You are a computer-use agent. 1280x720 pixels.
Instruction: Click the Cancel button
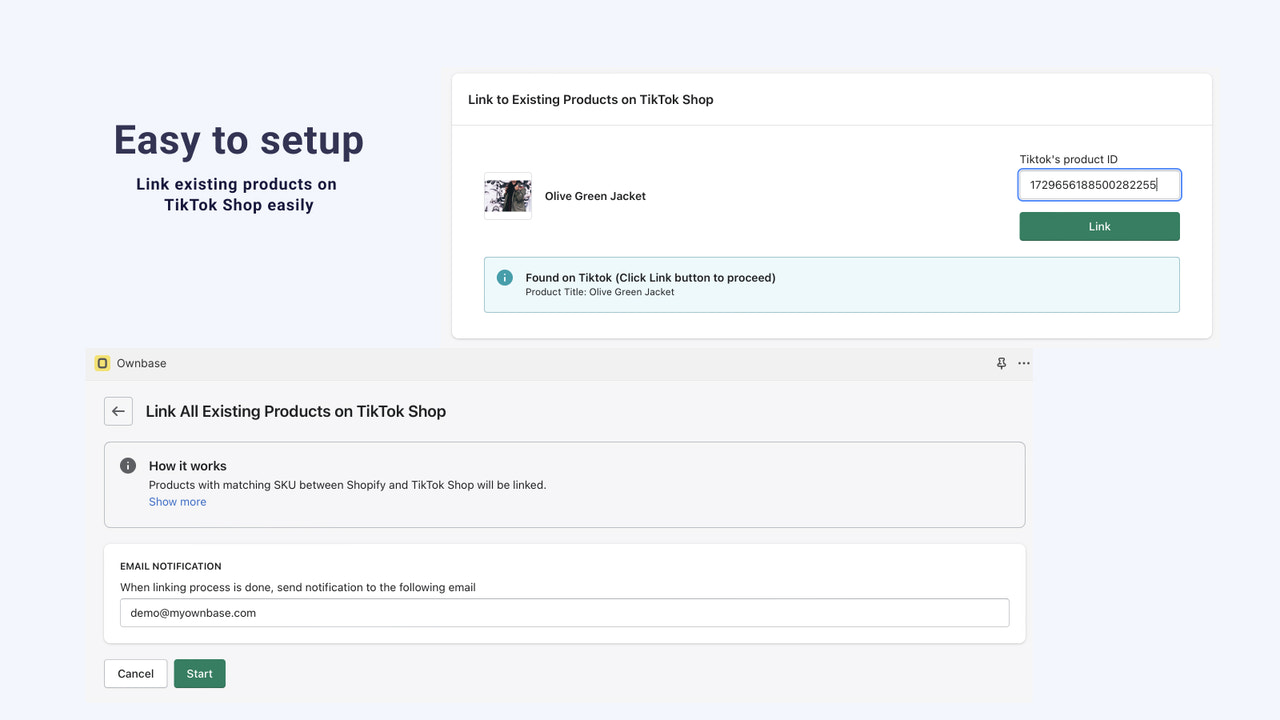(x=135, y=673)
